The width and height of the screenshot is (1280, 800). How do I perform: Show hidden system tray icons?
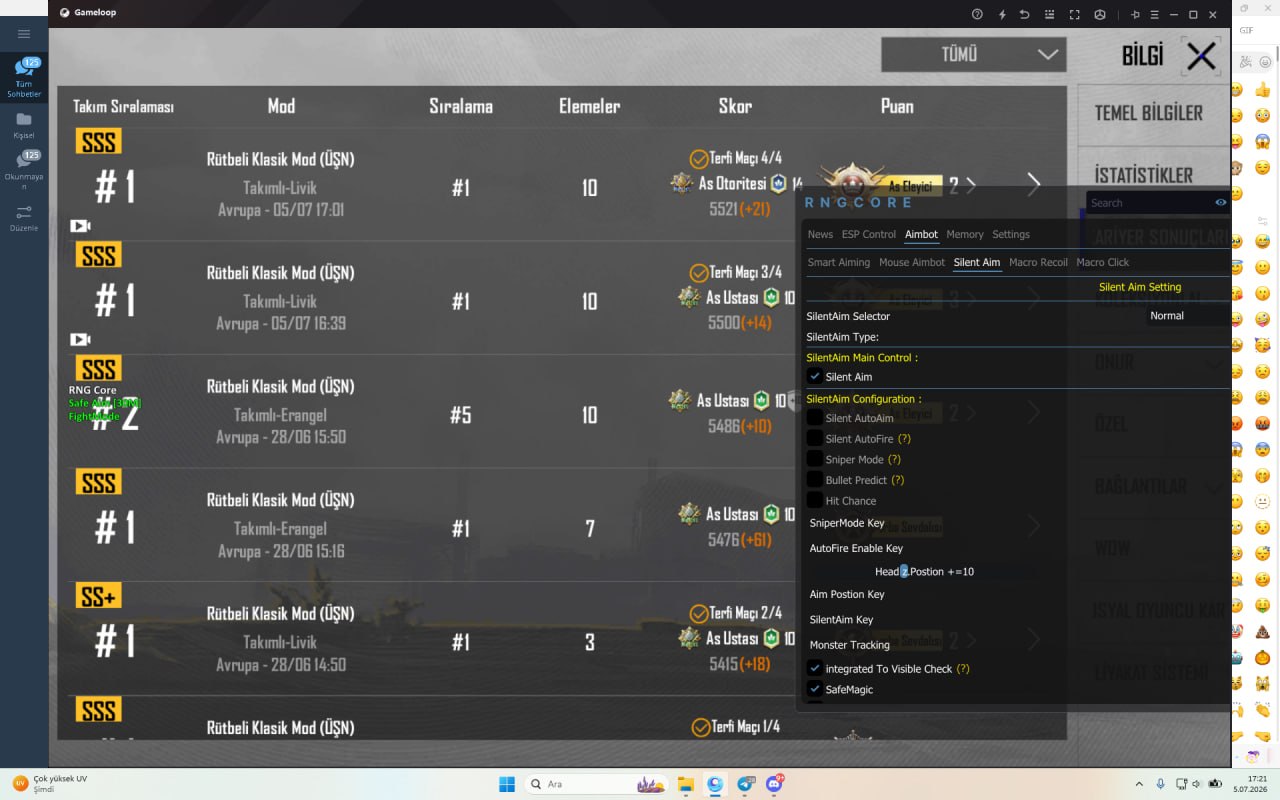tap(1139, 784)
